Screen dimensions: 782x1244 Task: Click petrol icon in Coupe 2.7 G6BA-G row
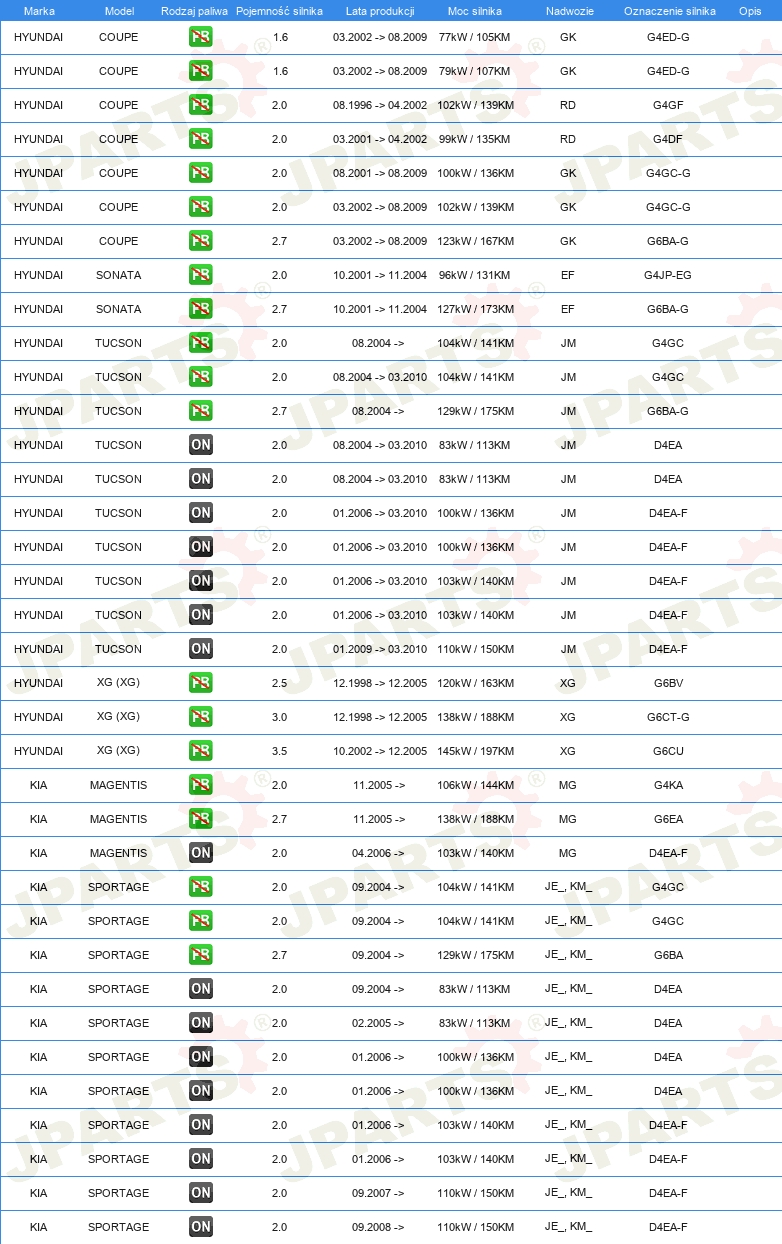201,241
